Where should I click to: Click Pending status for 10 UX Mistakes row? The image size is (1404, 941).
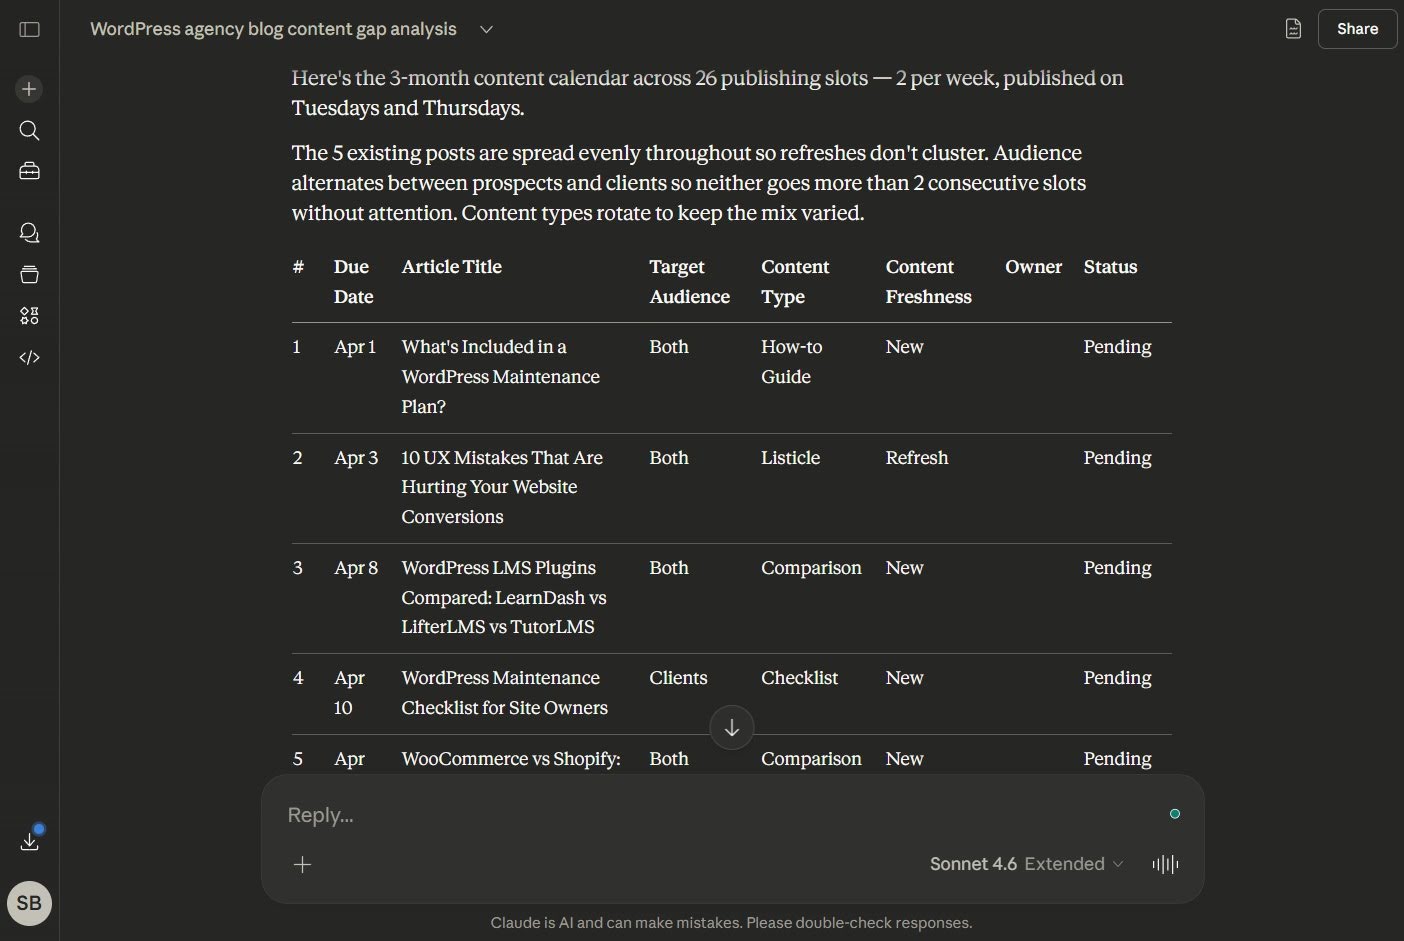click(x=1117, y=458)
